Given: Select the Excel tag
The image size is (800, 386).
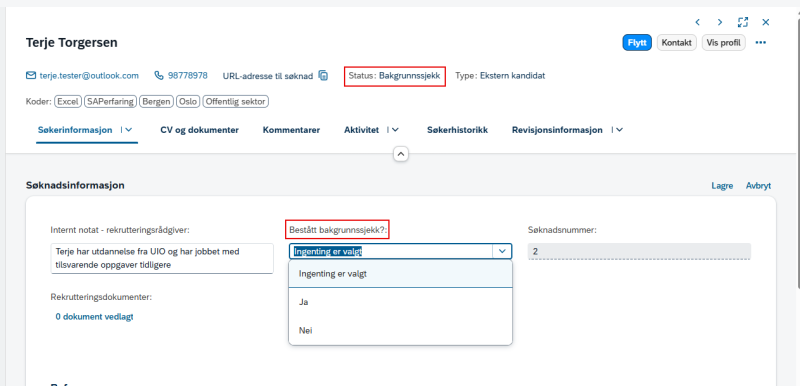Looking at the screenshot, I should click(68, 101).
